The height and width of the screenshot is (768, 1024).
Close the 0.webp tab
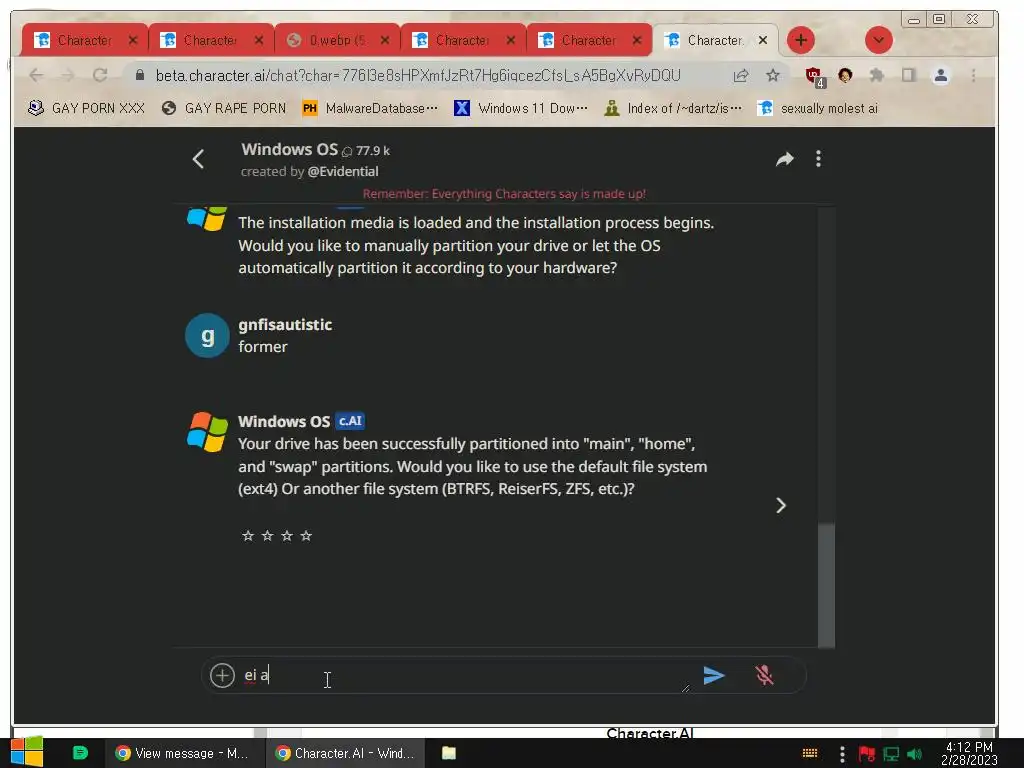[x=385, y=40]
